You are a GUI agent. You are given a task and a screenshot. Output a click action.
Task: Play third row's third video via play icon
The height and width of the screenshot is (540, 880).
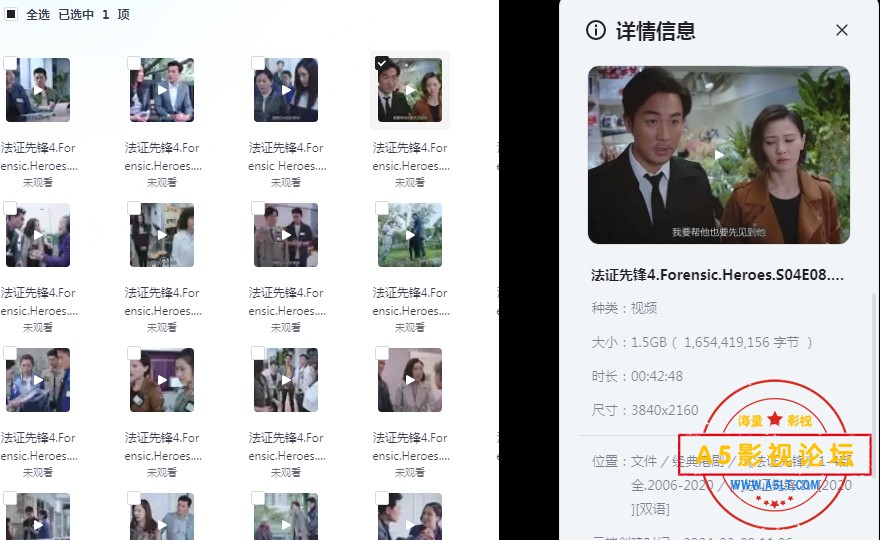(286, 380)
